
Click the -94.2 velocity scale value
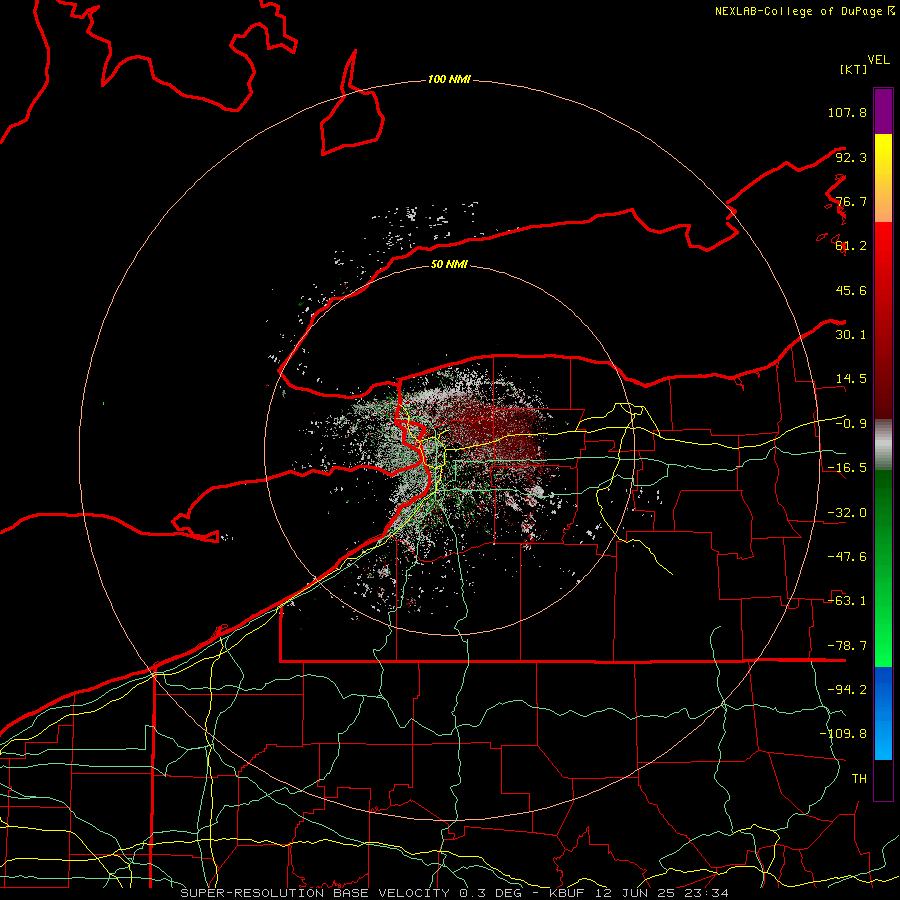point(847,690)
